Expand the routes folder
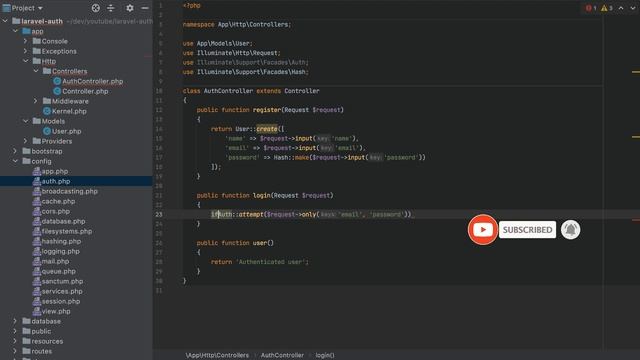The width and height of the screenshot is (640, 360). click(x=15, y=351)
